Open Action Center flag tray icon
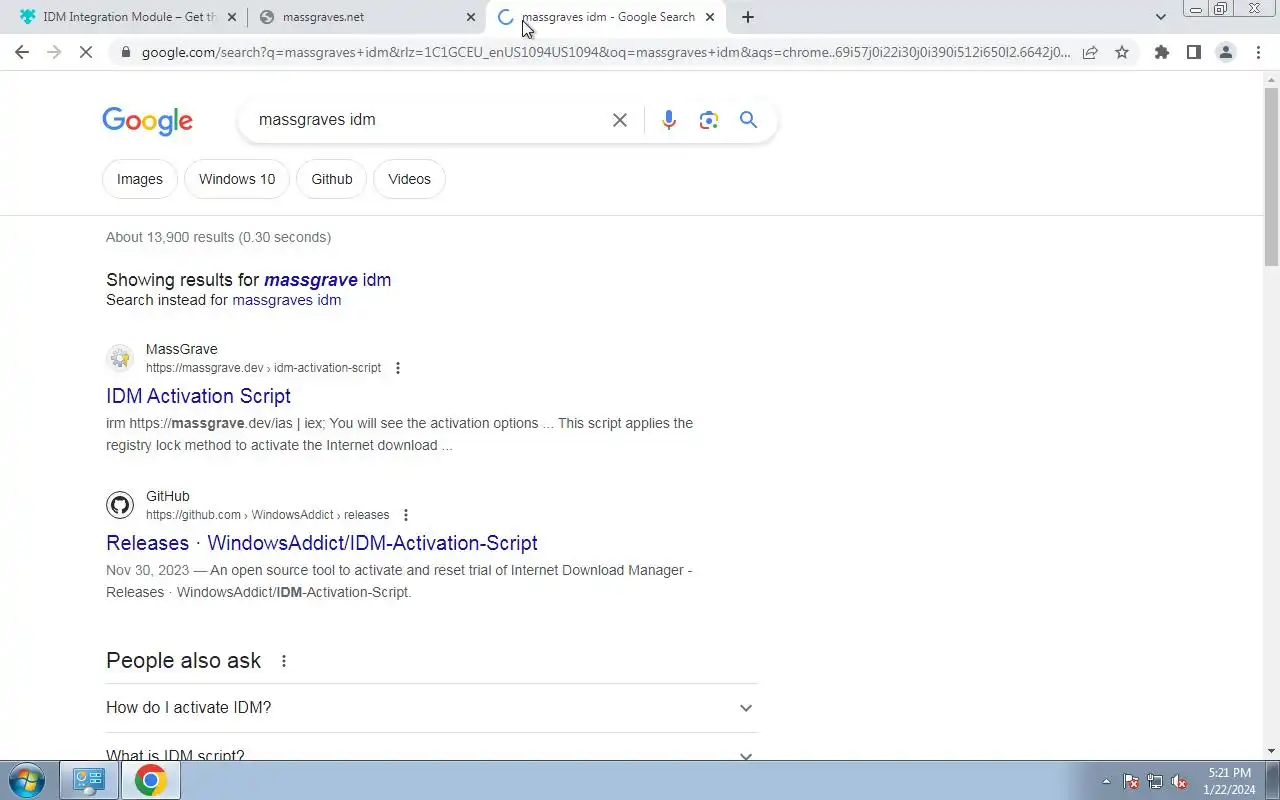This screenshot has width=1280, height=800. tap(1131, 781)
